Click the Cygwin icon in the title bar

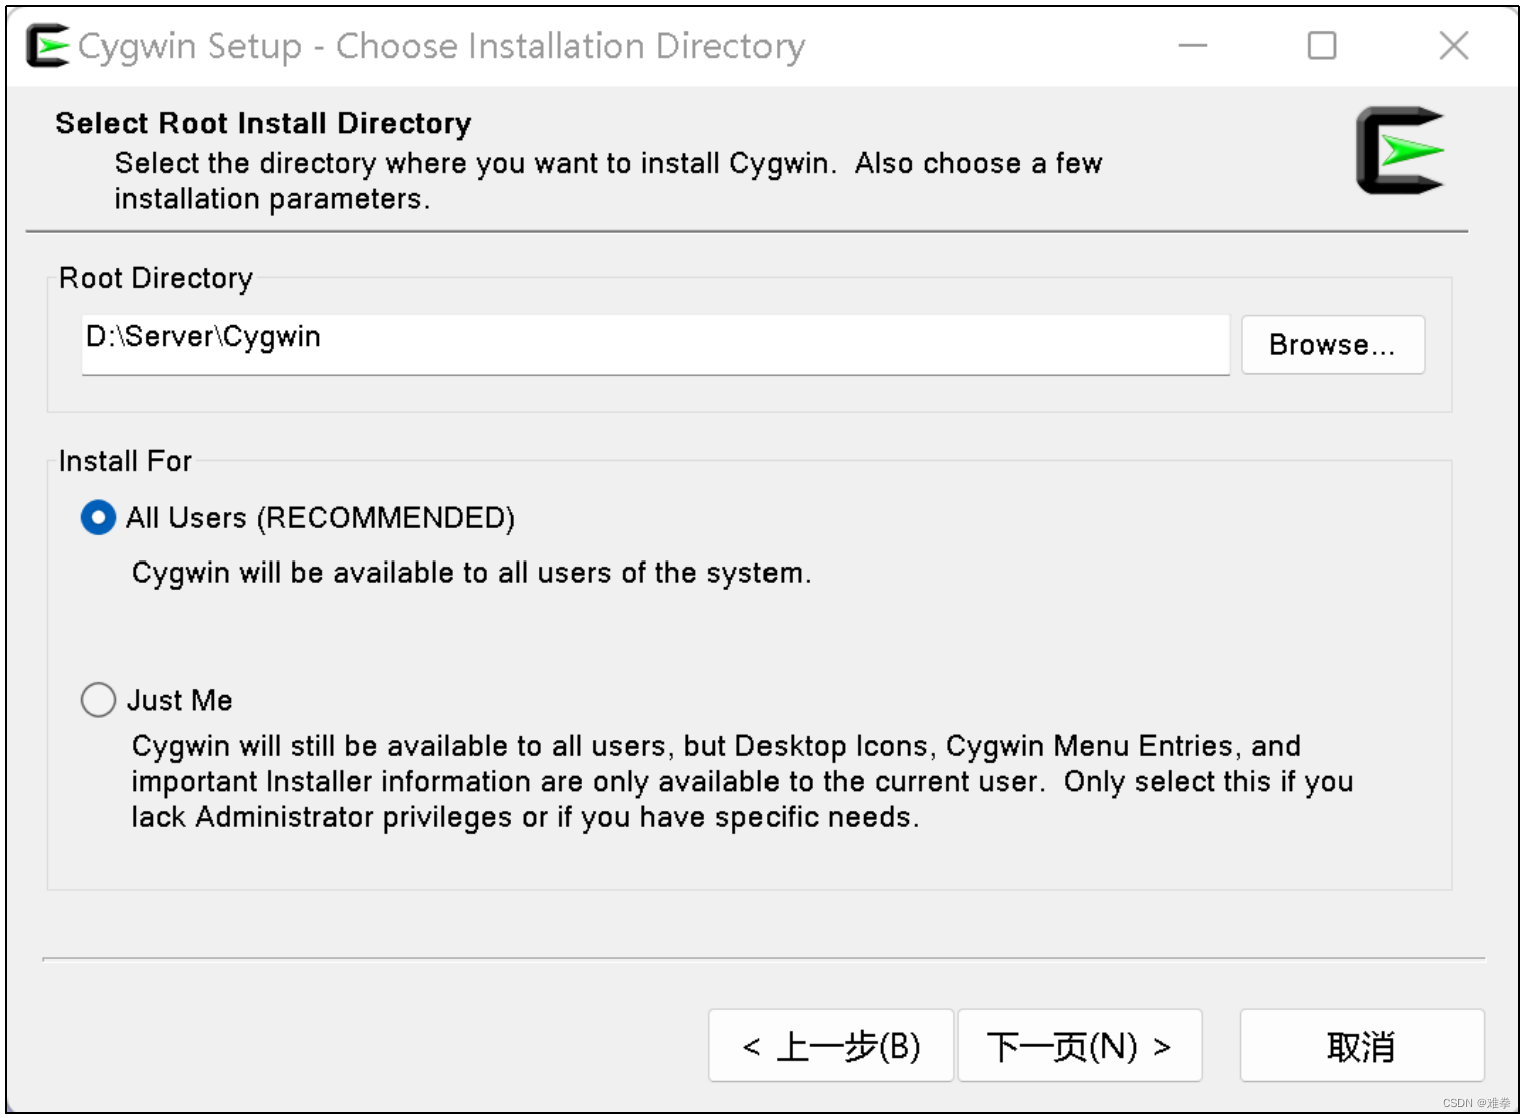coord(48,46)
